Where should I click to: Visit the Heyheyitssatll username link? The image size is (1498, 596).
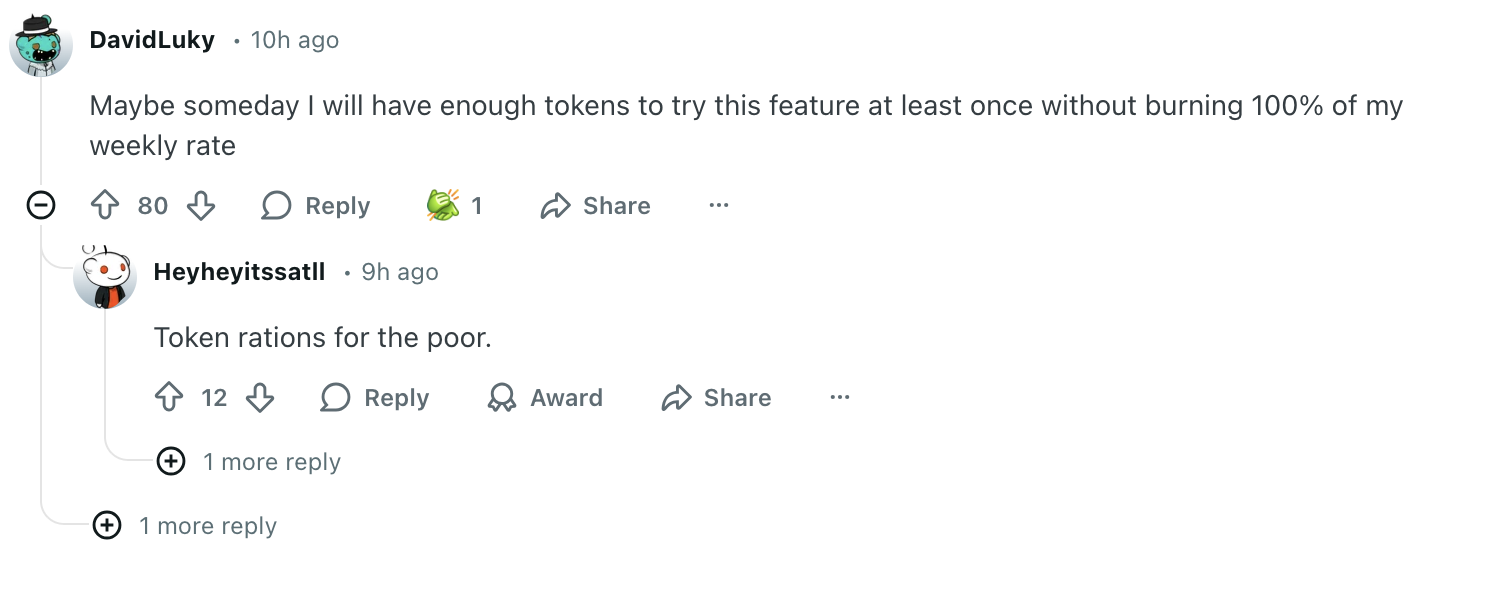point(239,272)
